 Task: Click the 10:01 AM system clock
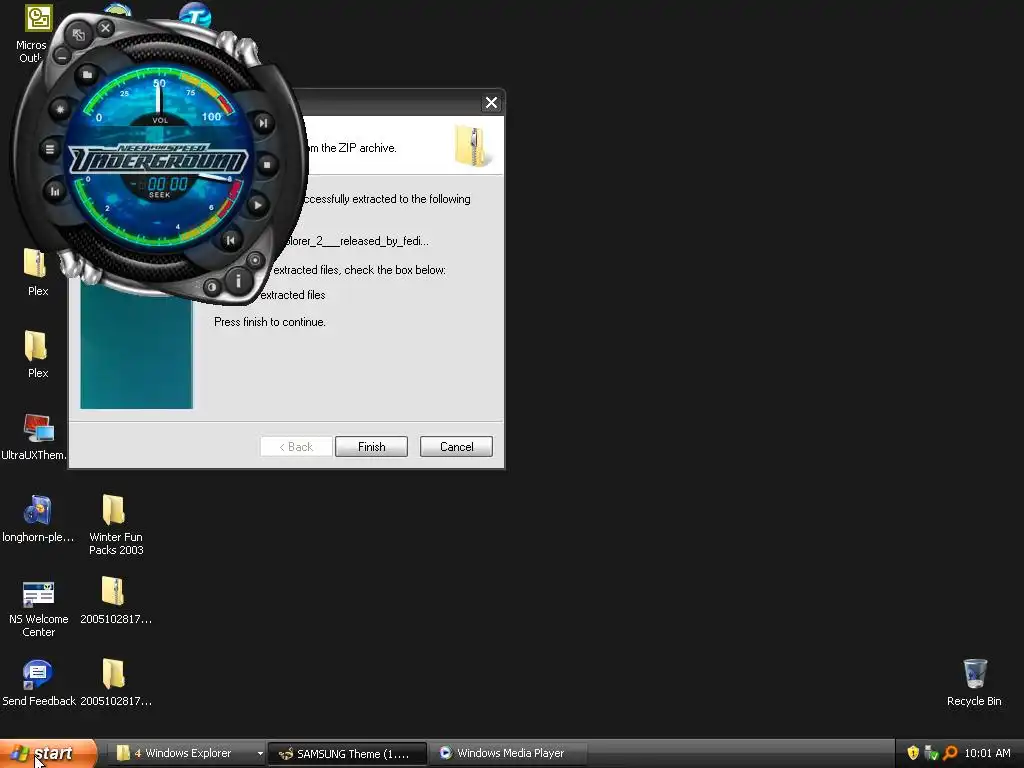point(987,753)
